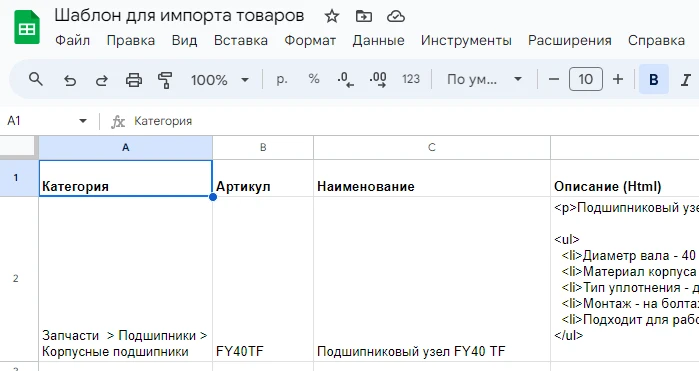Increase decimal places
Screen dimensions: 699x371
pyautogui.click(x=378, y=79)
